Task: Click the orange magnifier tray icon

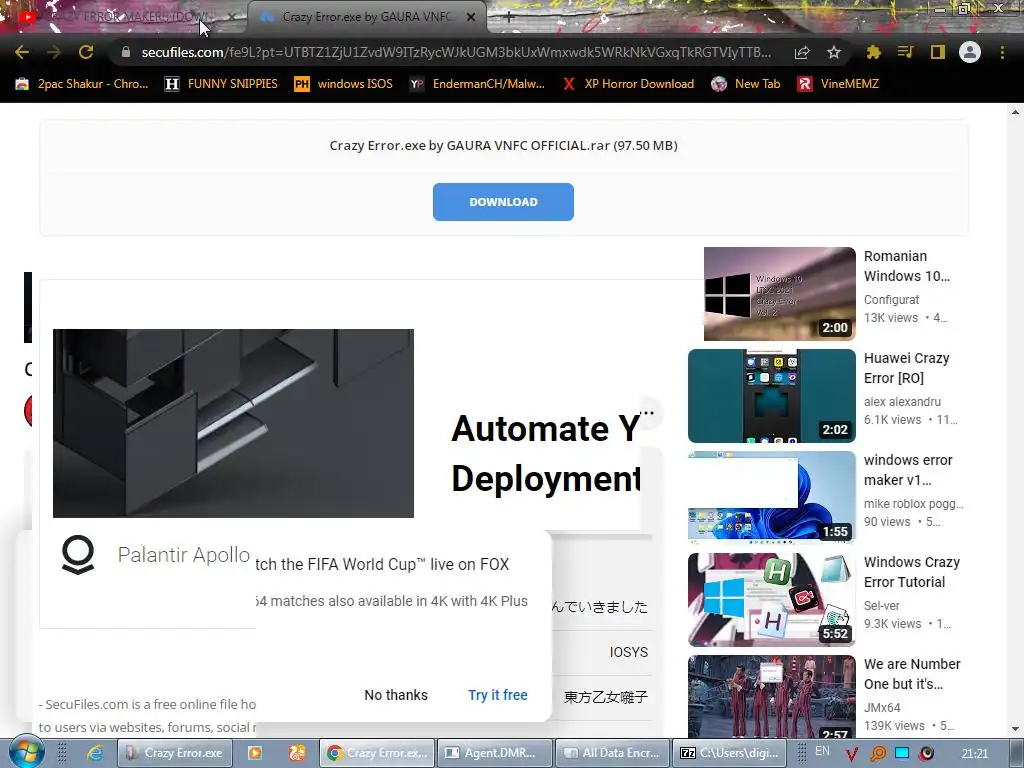Action: (x=878, y=754)
